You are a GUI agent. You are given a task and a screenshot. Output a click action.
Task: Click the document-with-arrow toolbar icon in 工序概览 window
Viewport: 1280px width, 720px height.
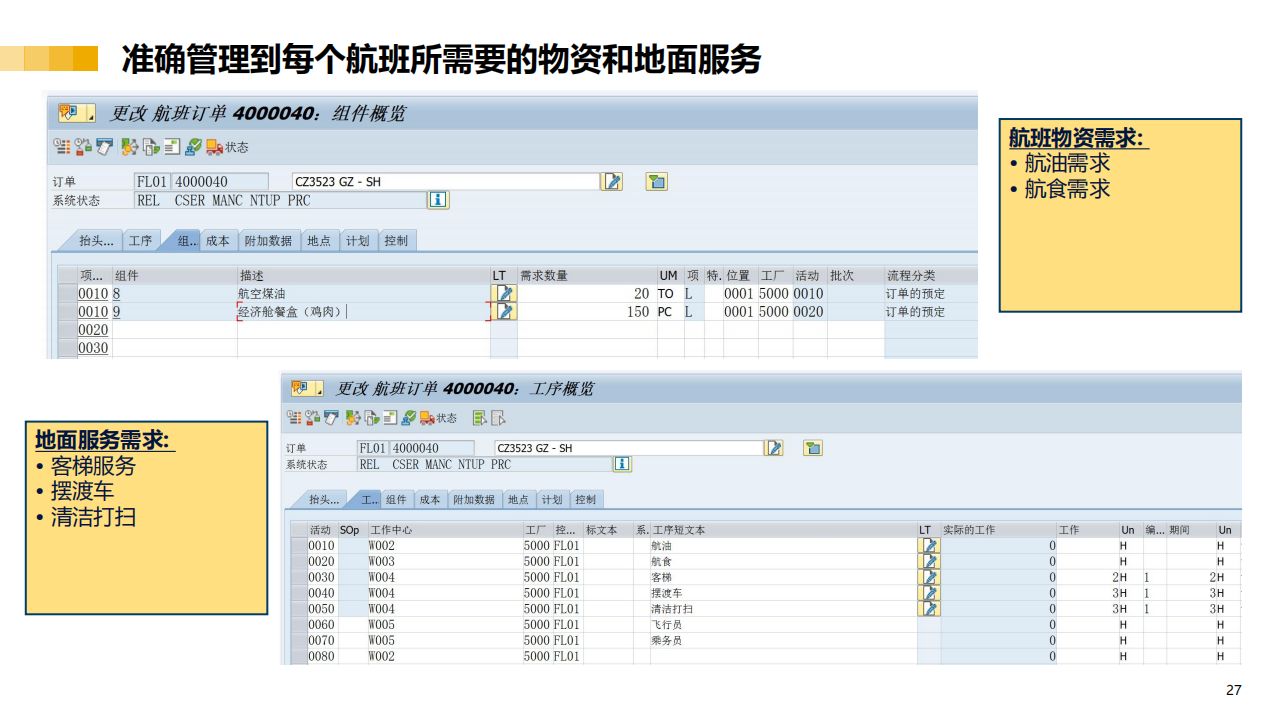(x=370, y=418)
